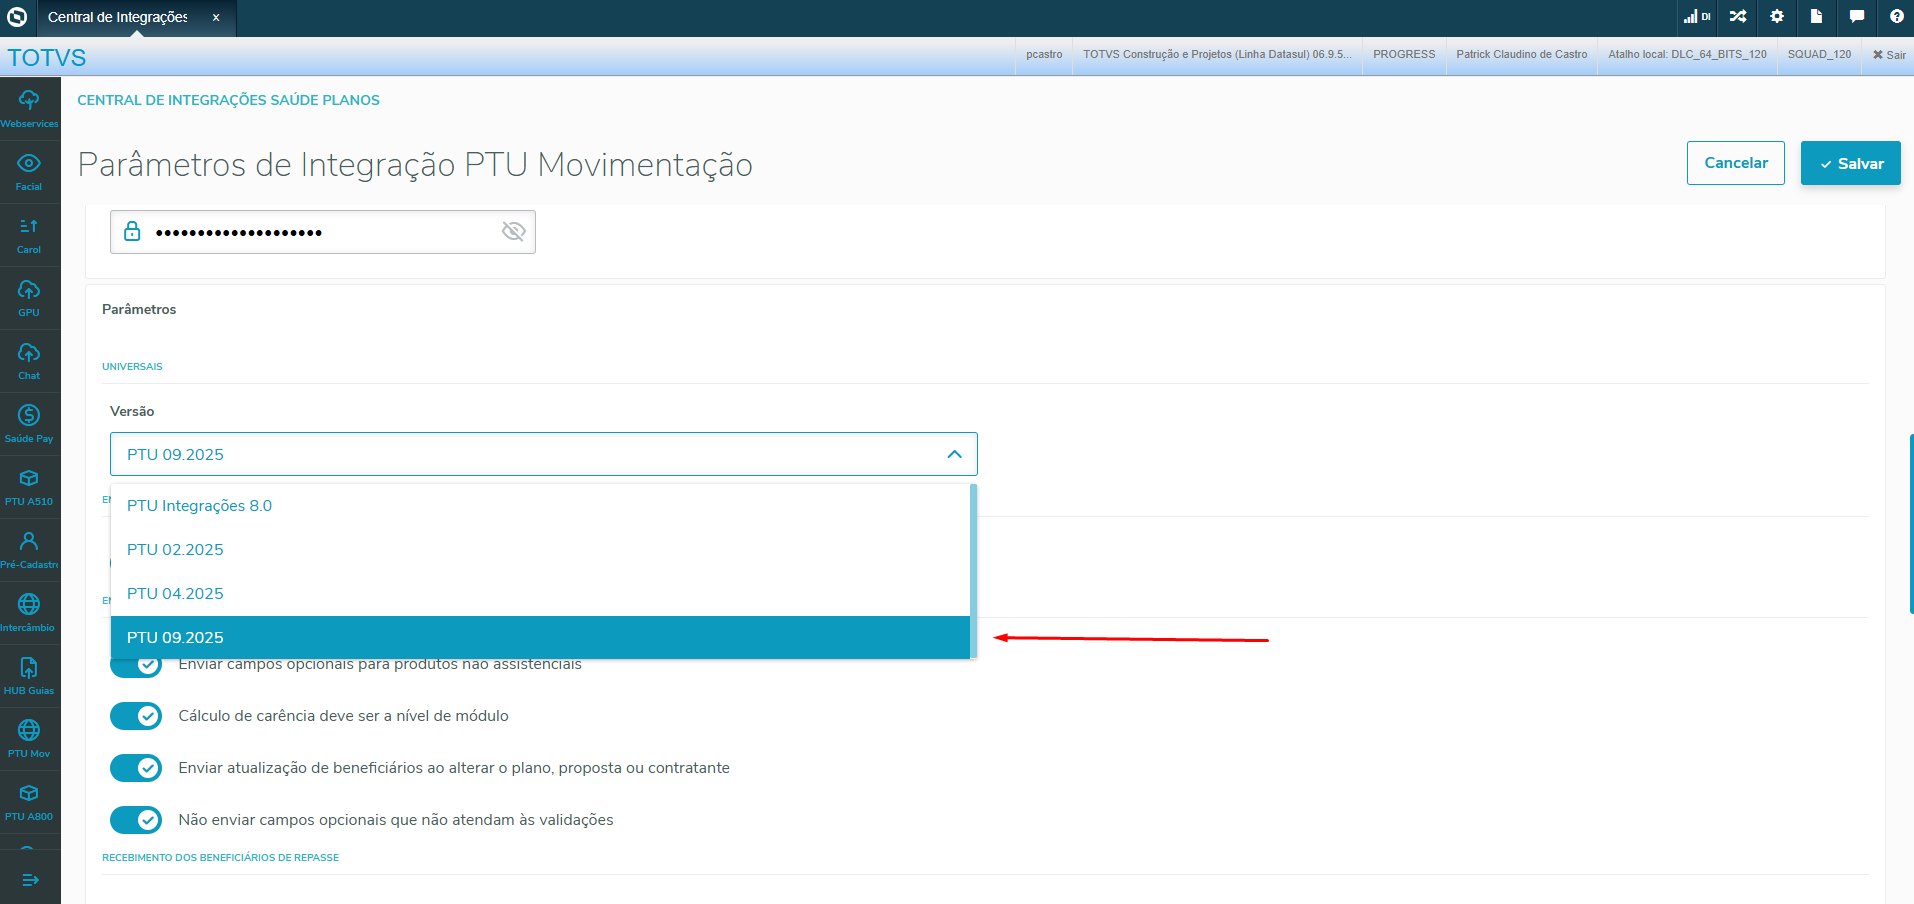Open the Chat sidebar item
1914x904 pixels.
pyautogui.click(x=29, y=361)
